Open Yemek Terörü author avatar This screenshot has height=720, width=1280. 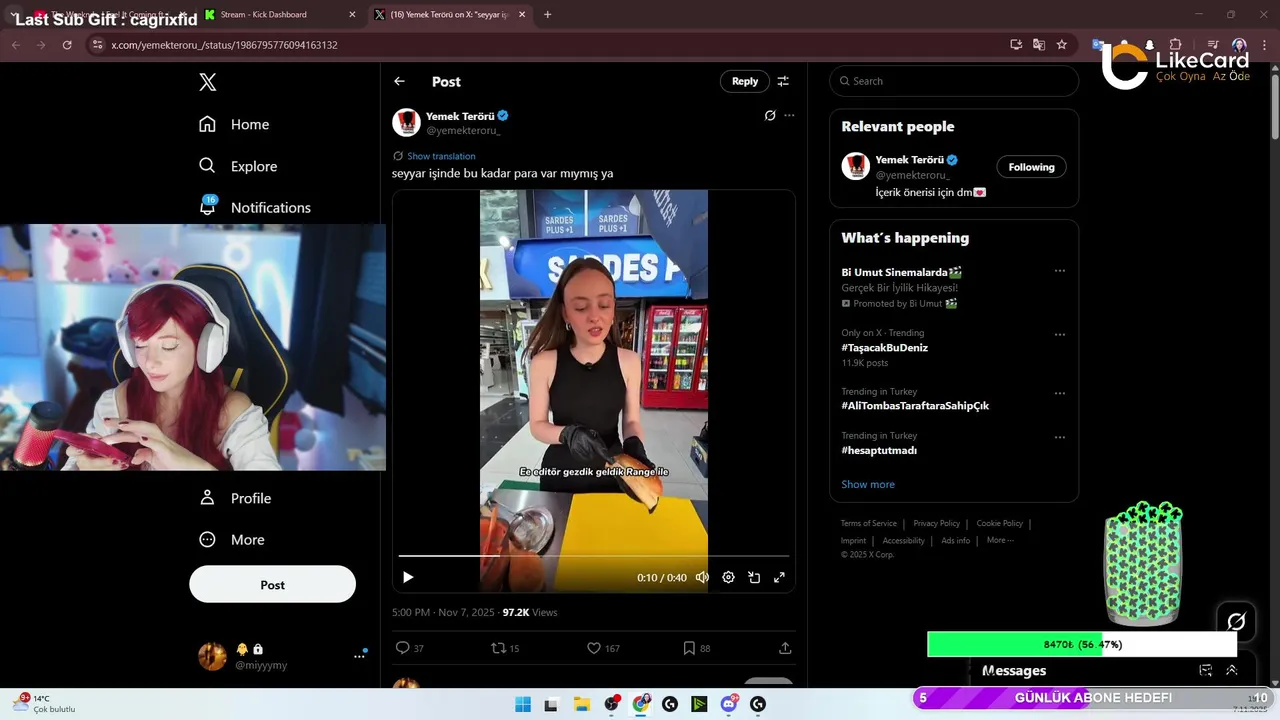[x=406, y=122]
